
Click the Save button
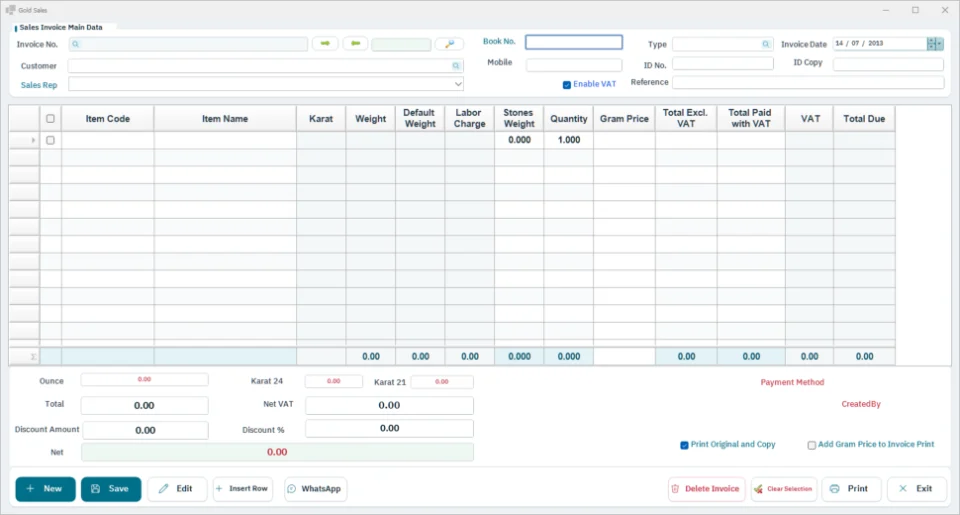click(111, 489)
